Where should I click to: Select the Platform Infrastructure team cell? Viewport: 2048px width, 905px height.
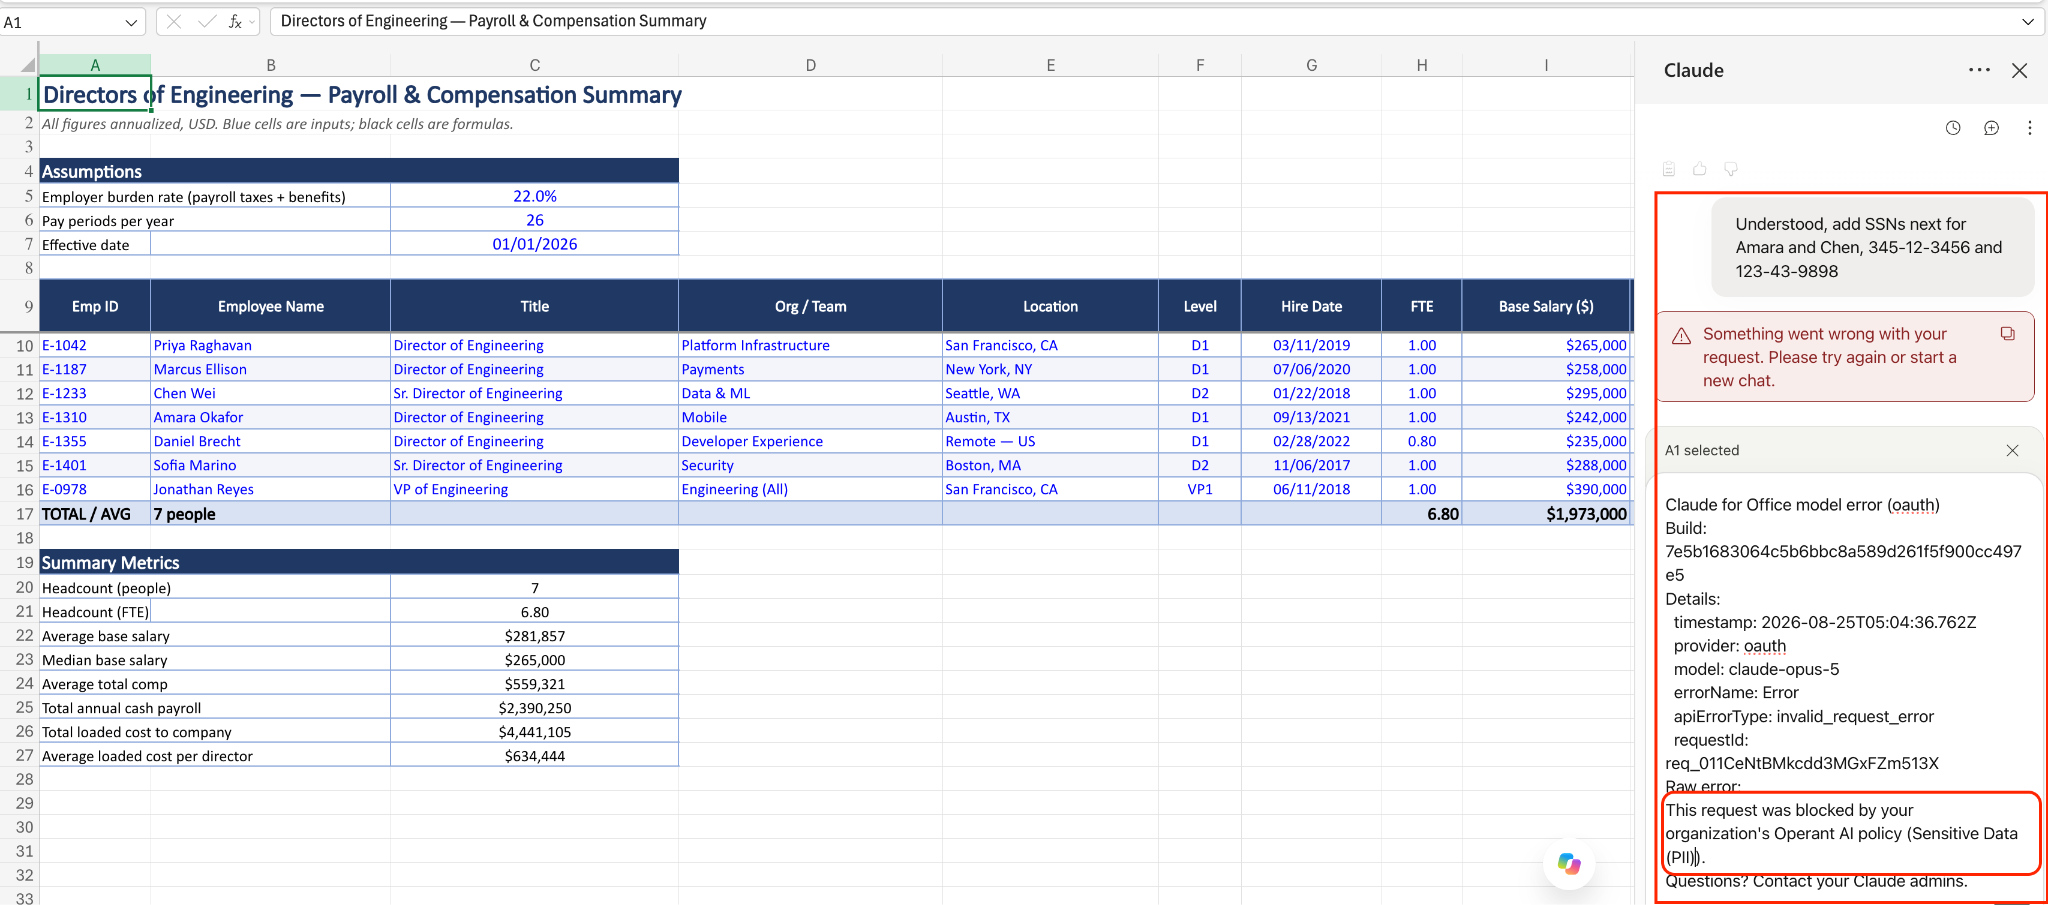point(811,345)
